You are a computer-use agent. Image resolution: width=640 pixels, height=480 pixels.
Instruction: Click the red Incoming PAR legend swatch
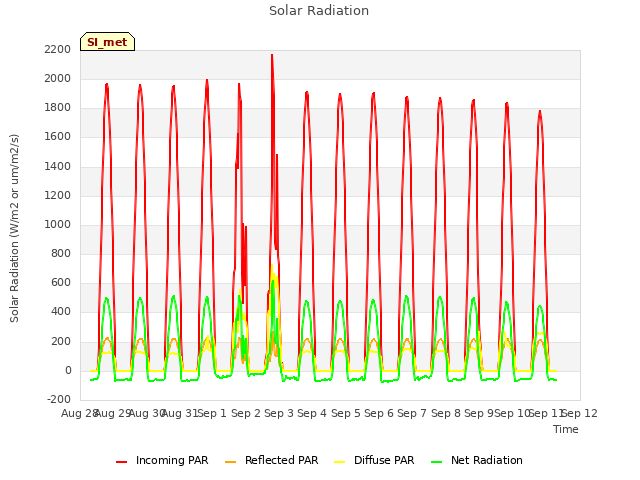121,462
